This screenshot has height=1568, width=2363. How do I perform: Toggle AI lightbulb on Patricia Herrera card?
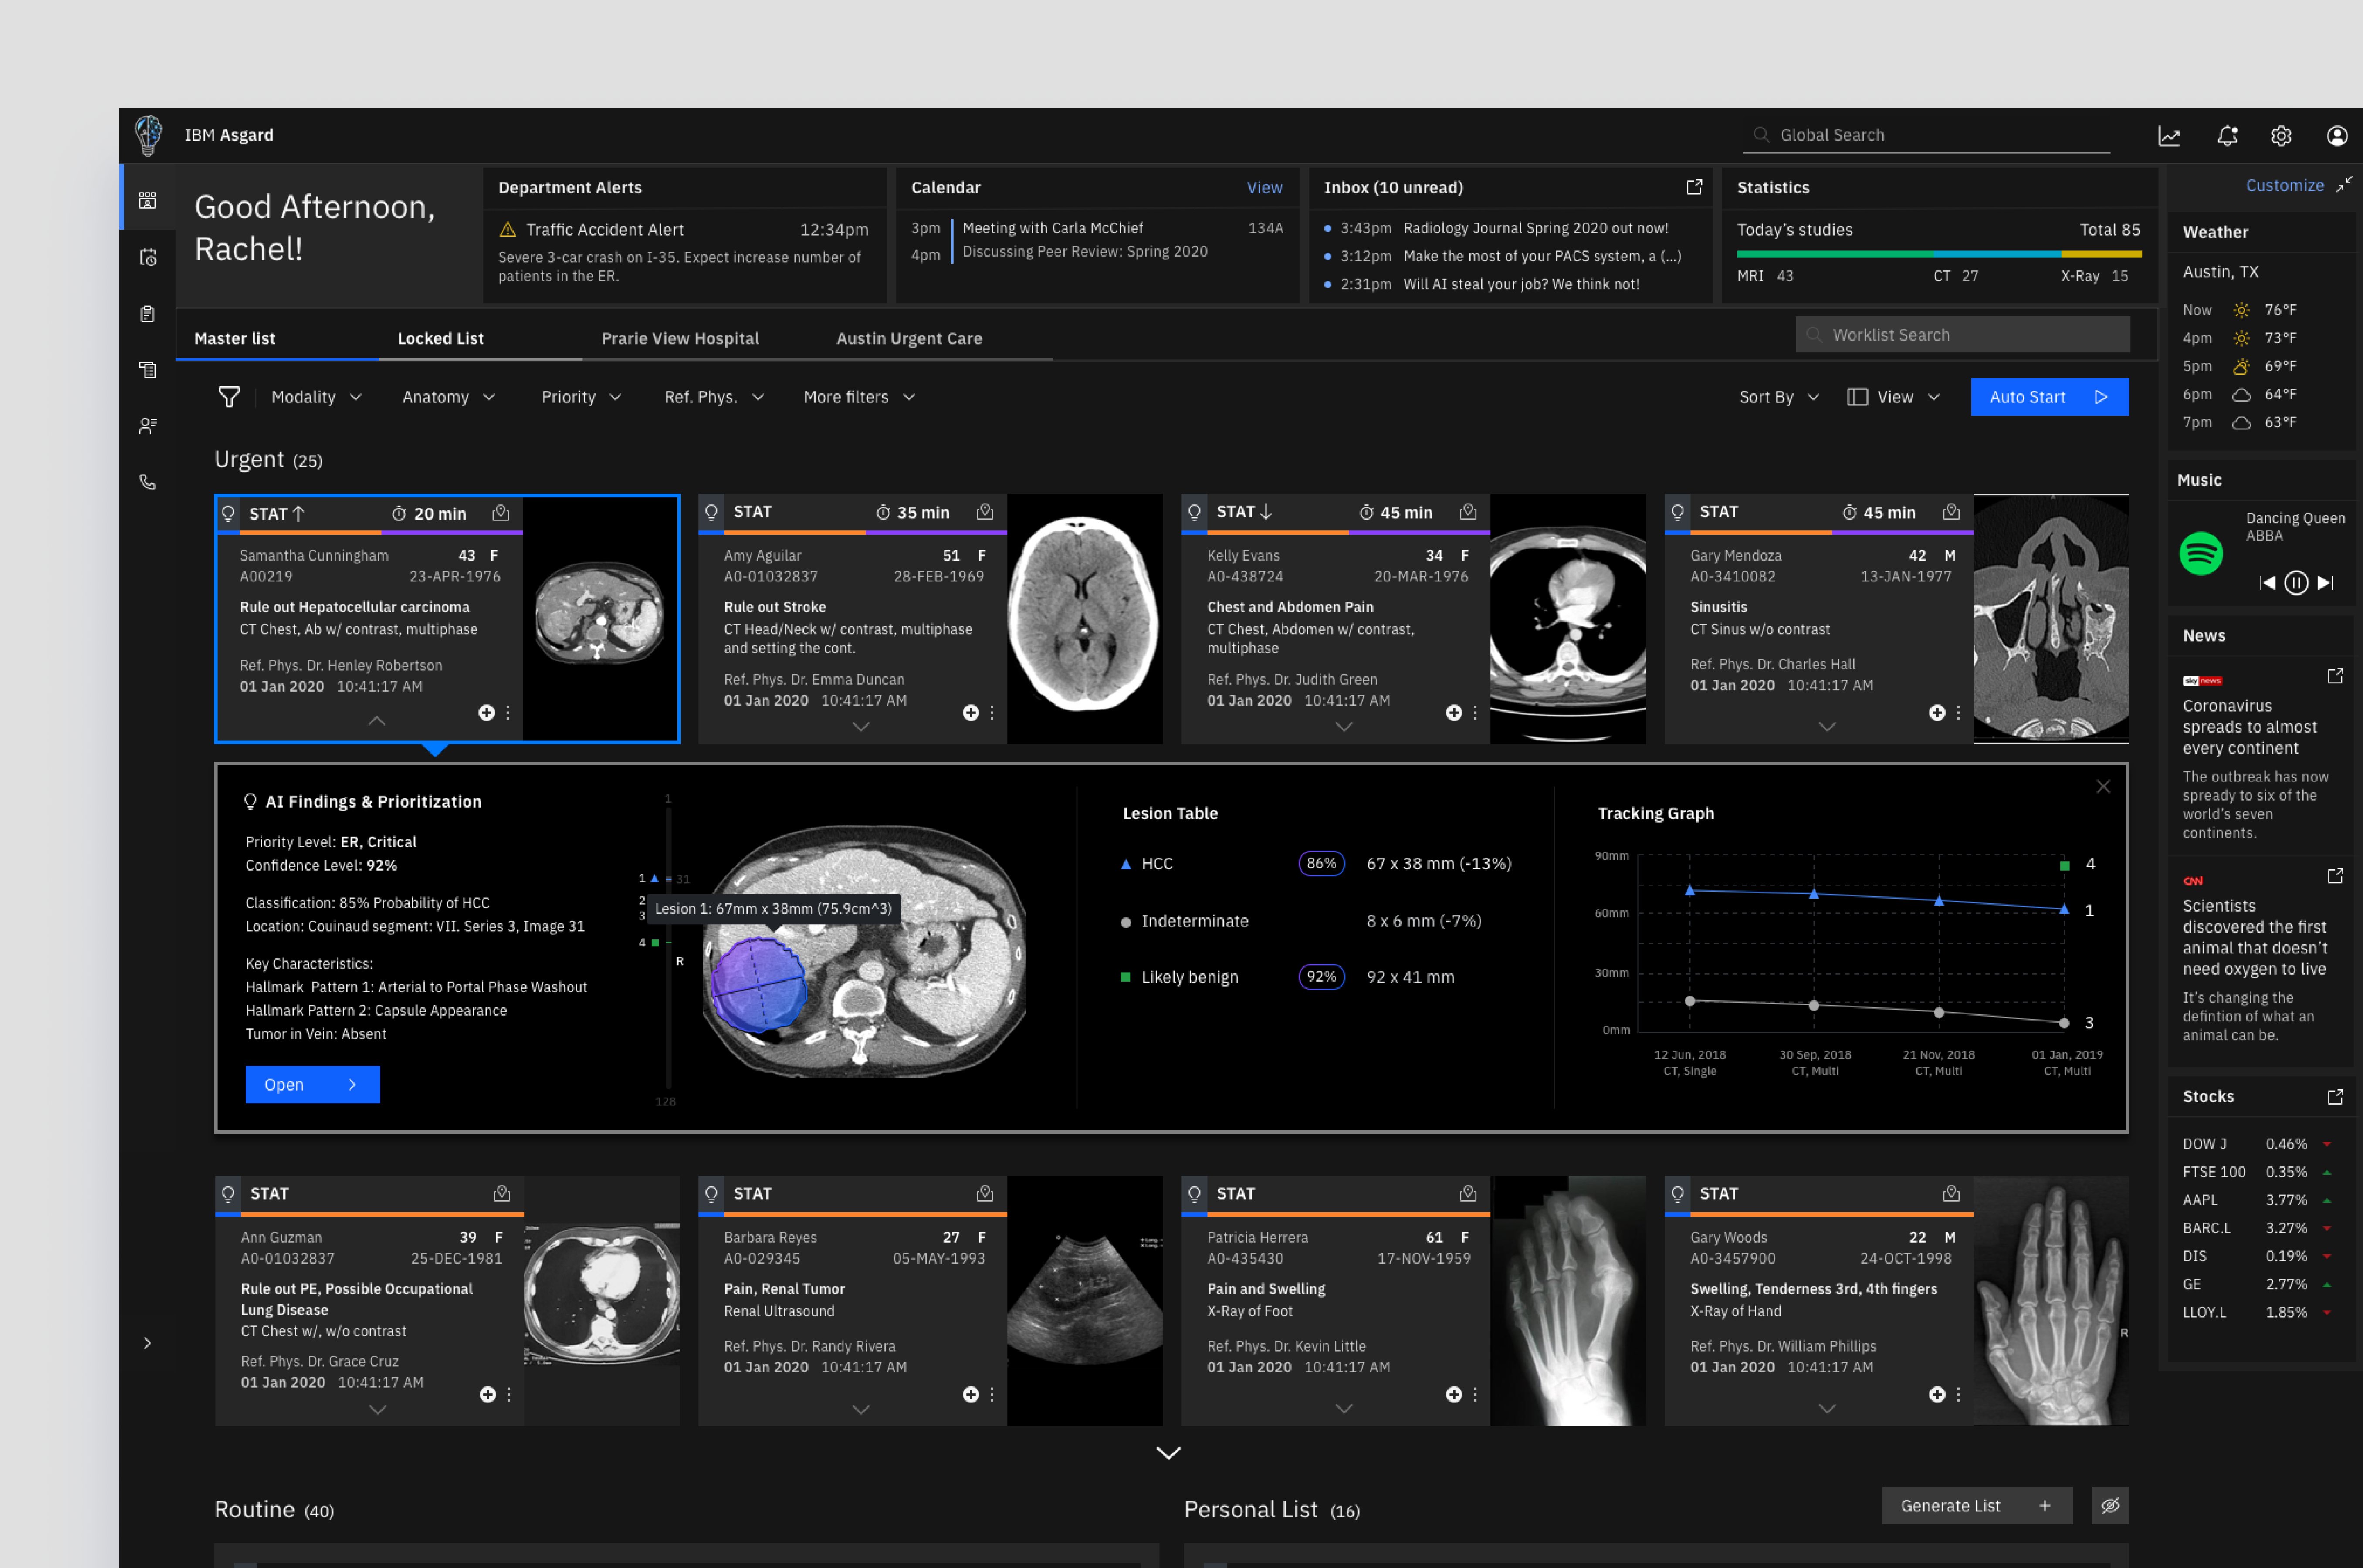[1194, 1194]
